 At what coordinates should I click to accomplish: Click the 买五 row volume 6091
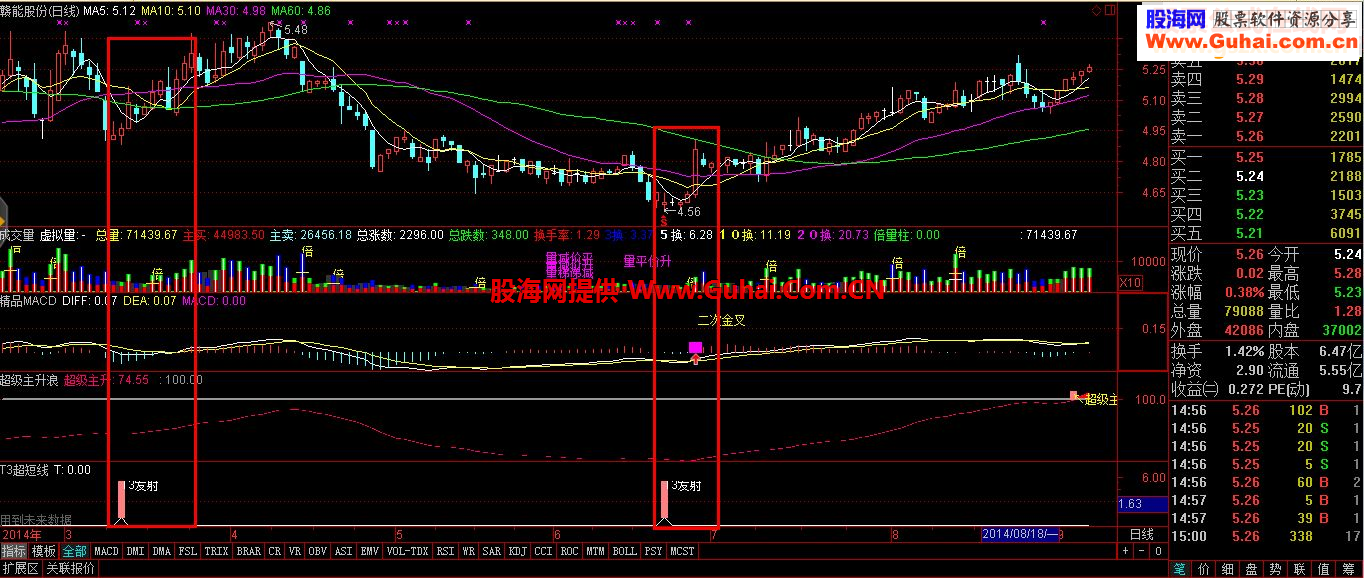coord(1345,233)
